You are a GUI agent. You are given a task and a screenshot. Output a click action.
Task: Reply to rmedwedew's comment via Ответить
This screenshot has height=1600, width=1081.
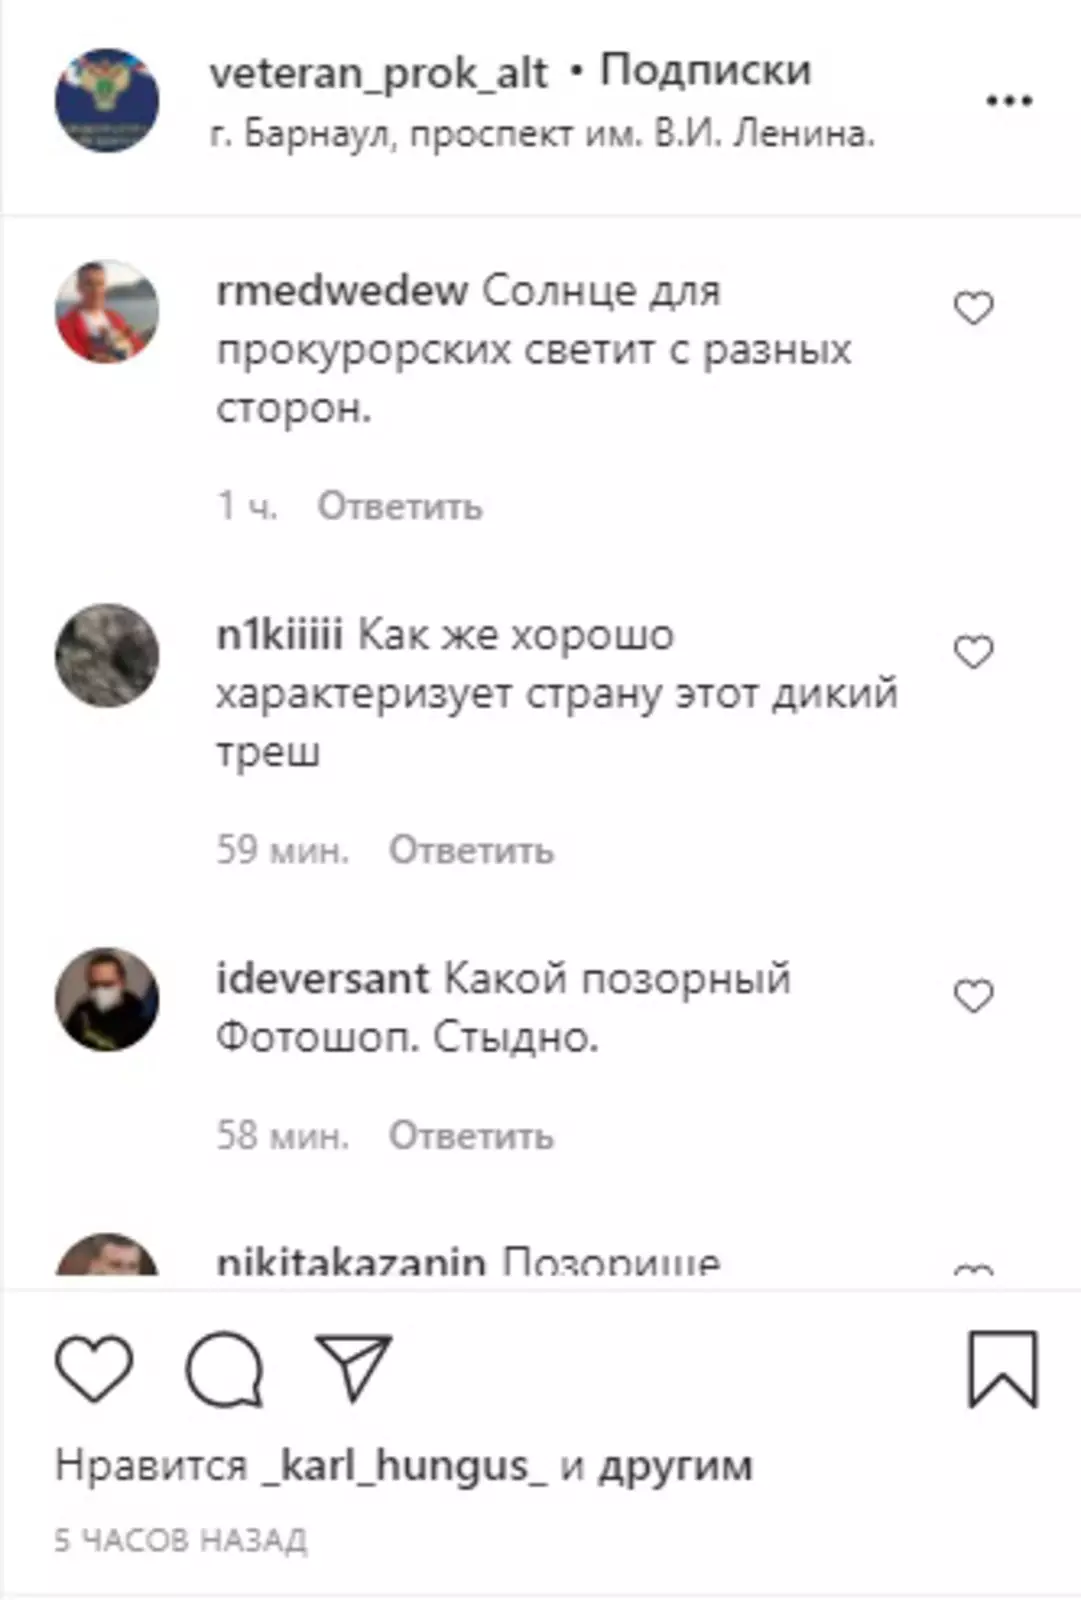coord(400,506)
